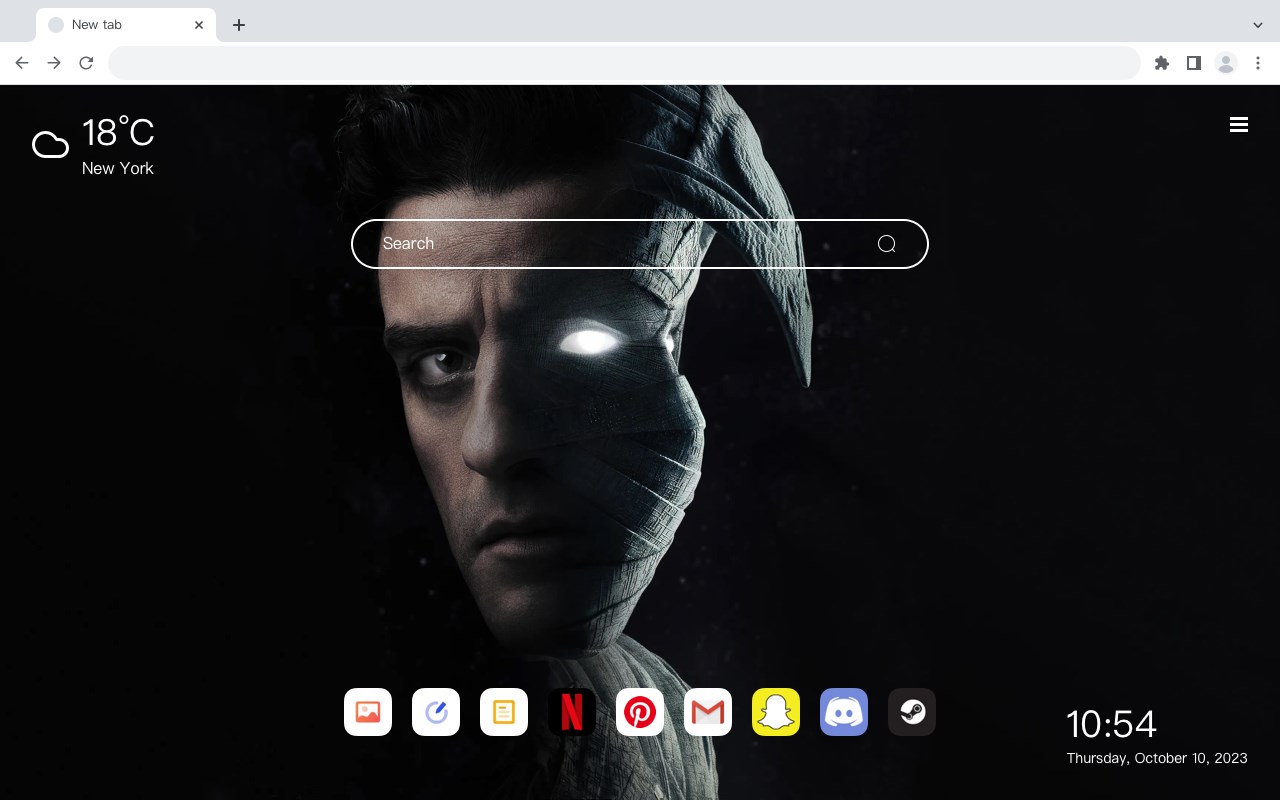Click the magnifier search icon
Screen dimensions: 1280x800
click(886, 244)
